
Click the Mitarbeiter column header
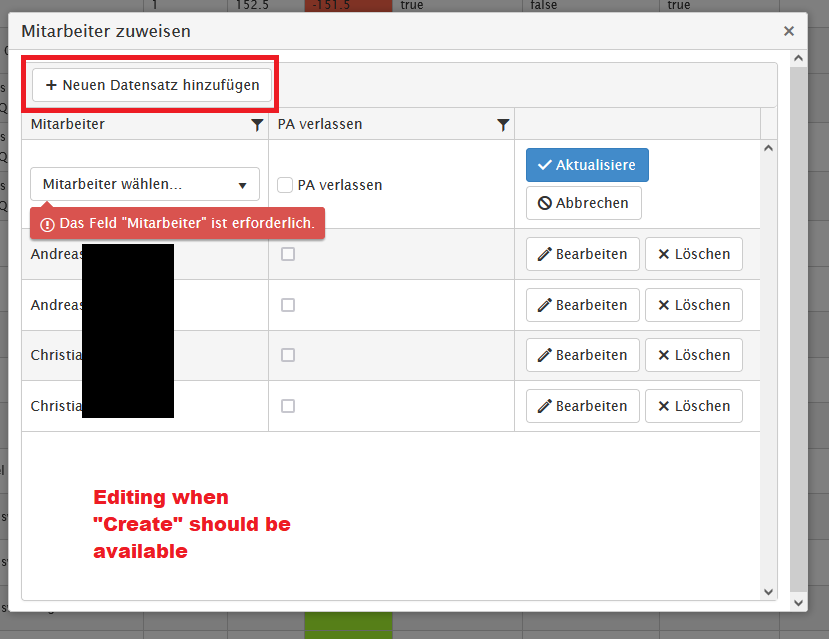click(x=68, y=125)
